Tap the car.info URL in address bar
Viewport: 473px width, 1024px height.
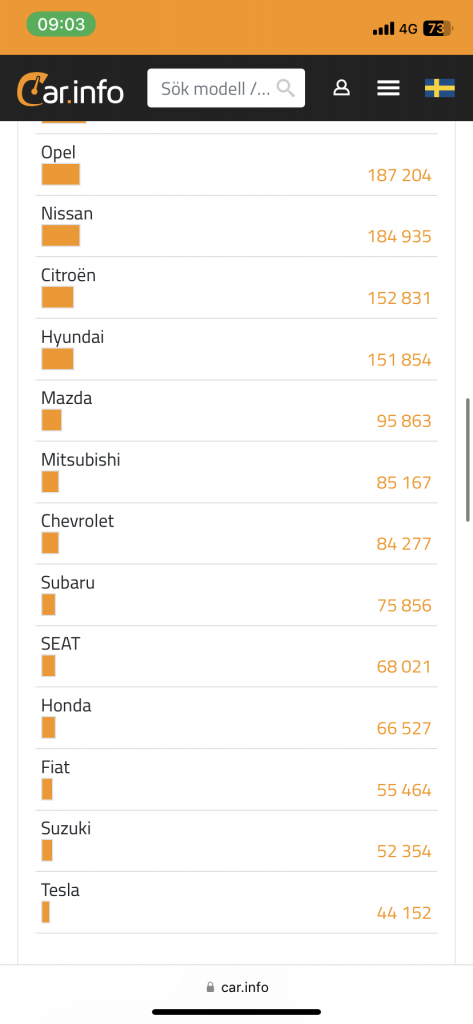[x=243, y=987]
